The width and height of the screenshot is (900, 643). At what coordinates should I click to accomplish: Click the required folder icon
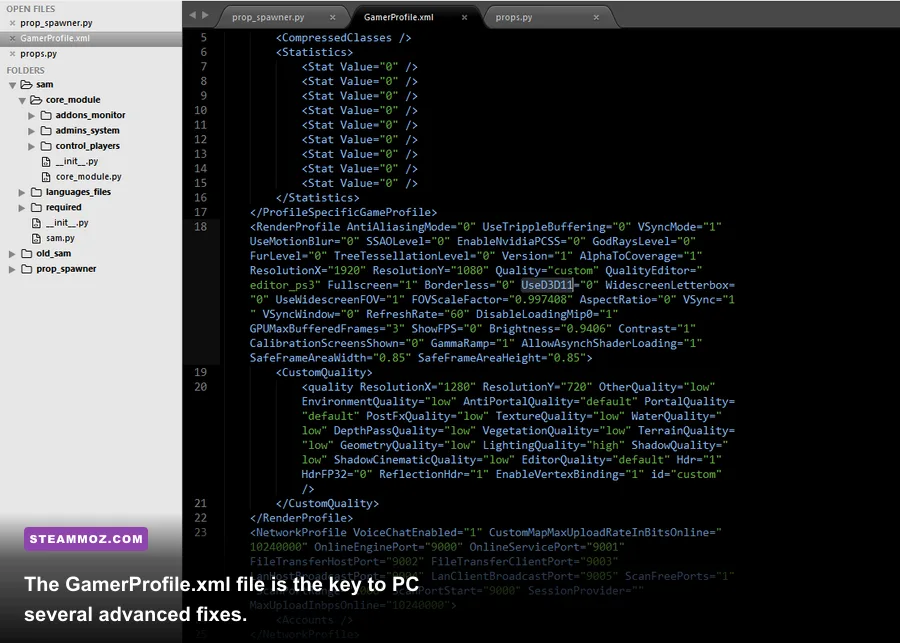point(36,207)
